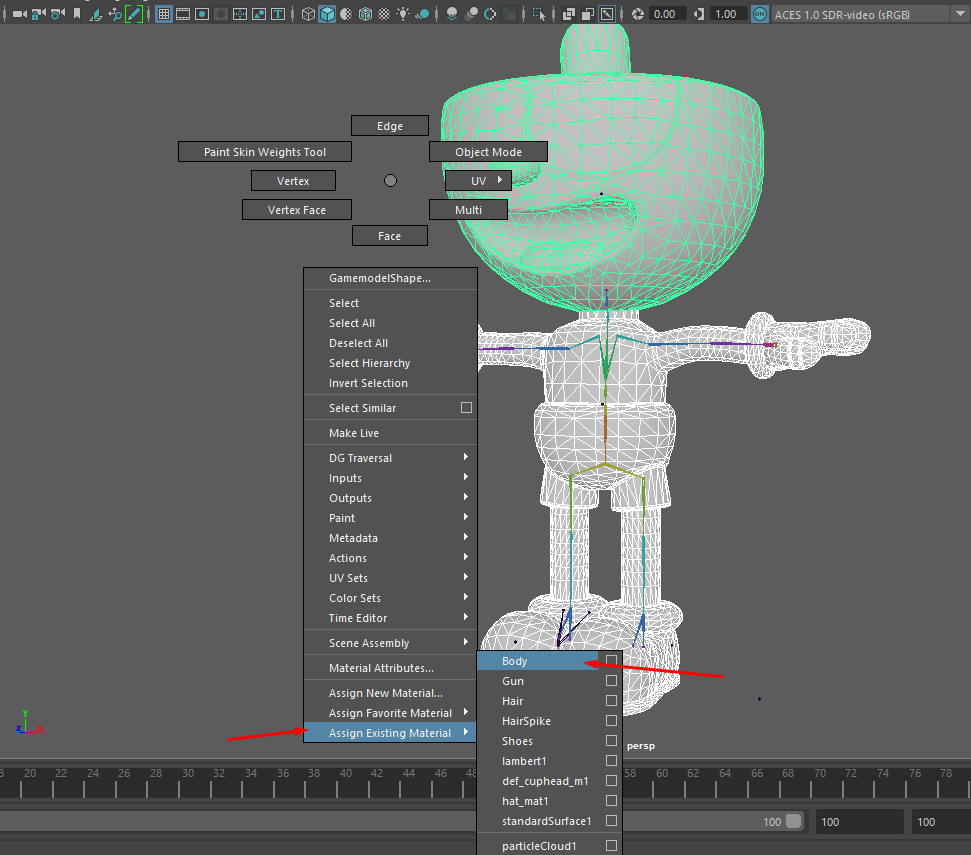This screenshot has width=971, height=855.
Task: Open option box for Hair material
Action: coord(611,700)
